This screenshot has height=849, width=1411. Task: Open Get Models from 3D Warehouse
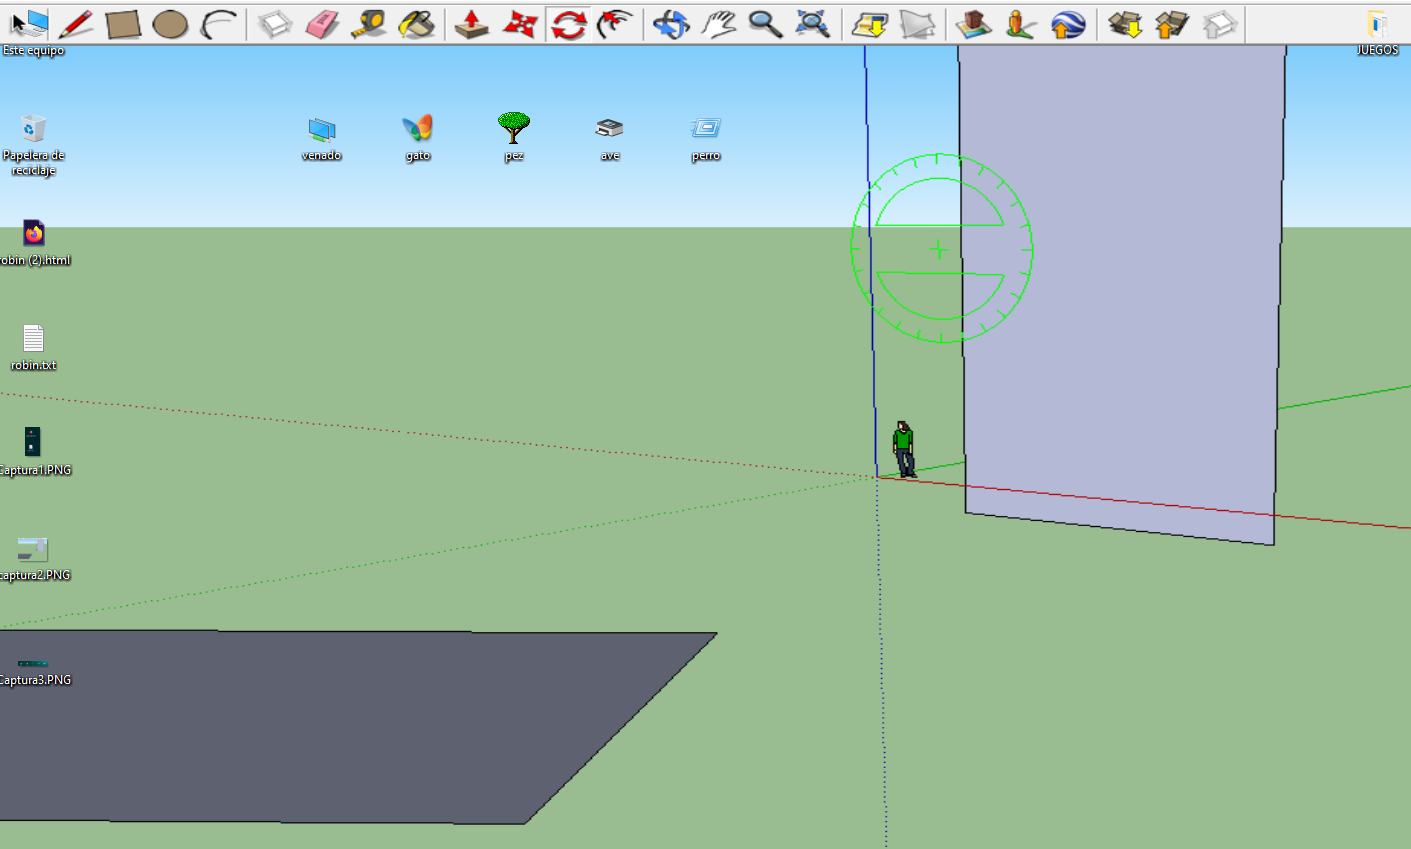click(1125, 23)
